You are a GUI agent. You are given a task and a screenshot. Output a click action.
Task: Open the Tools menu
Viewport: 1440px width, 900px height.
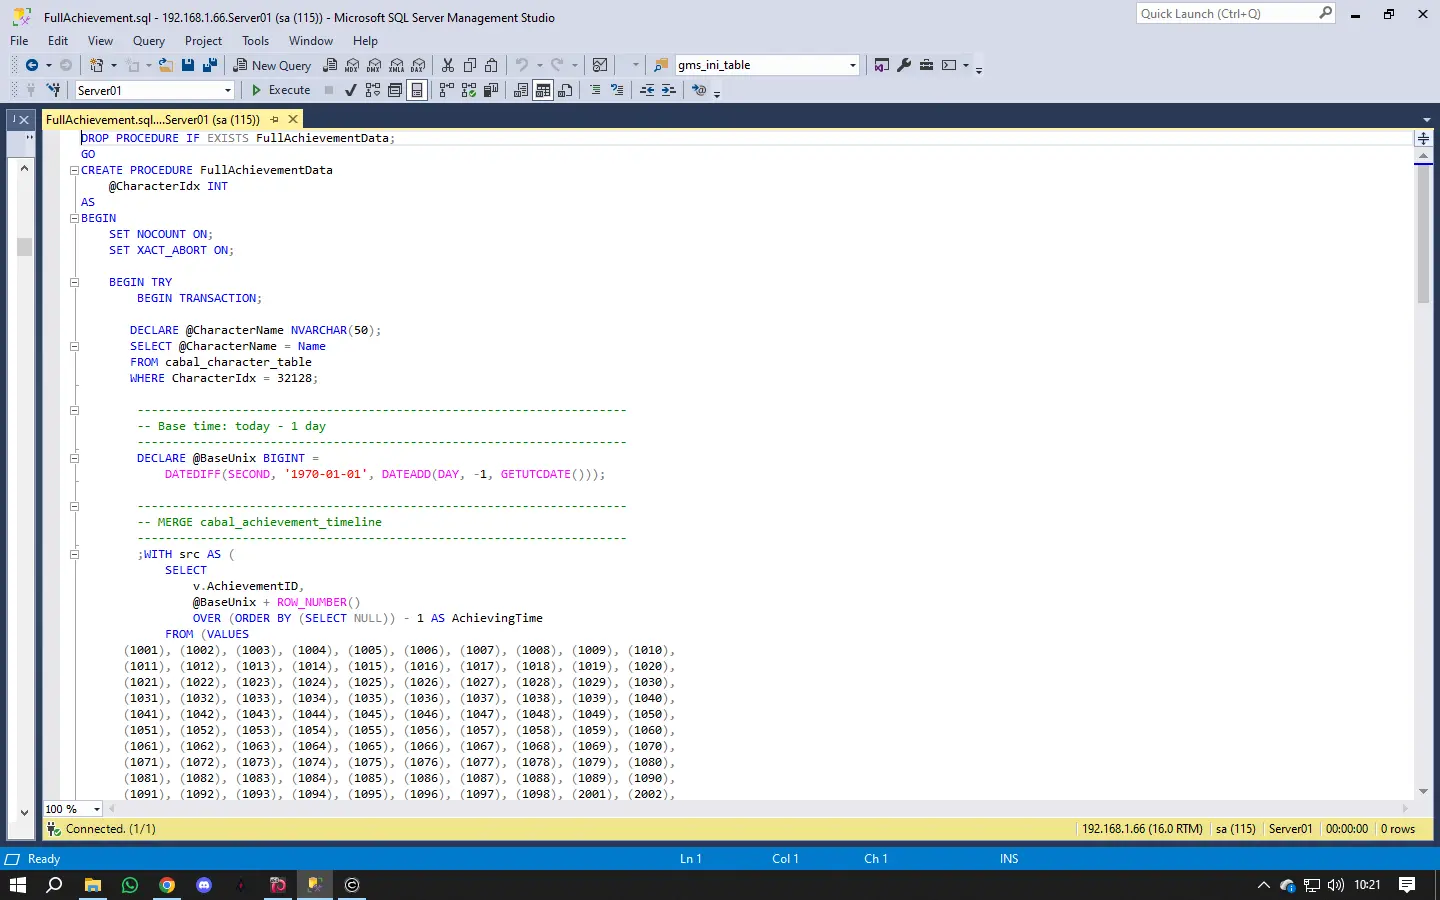(x=255, y=41)
